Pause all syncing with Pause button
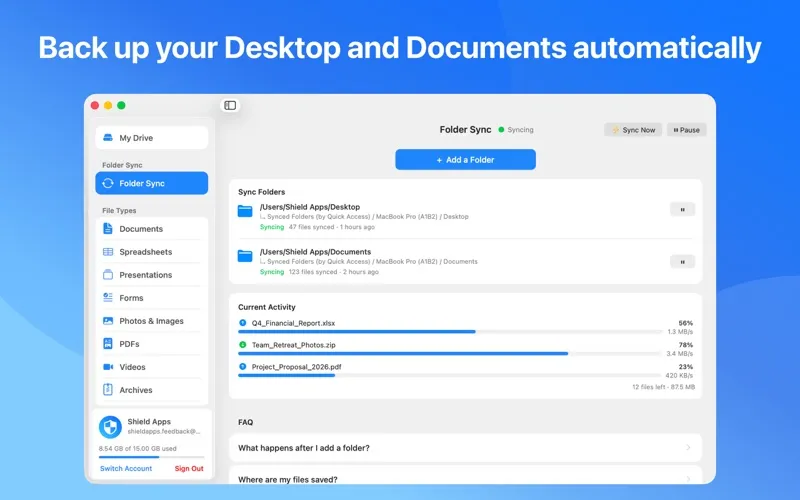Viewport: 800px width, 500px height. [x=686, y=130]
